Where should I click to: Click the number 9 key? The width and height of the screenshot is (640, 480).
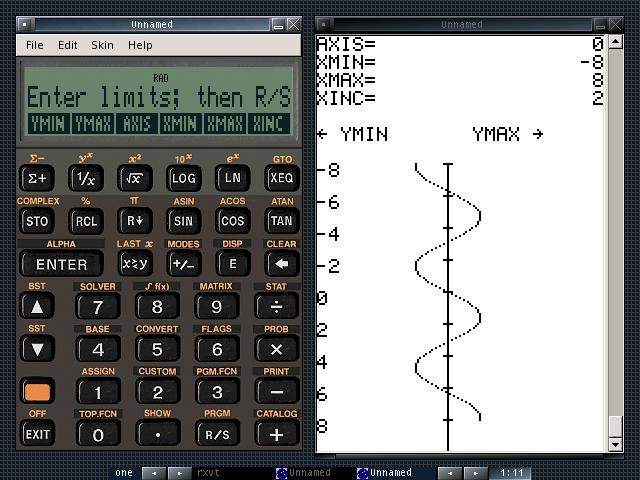point(217,307)
